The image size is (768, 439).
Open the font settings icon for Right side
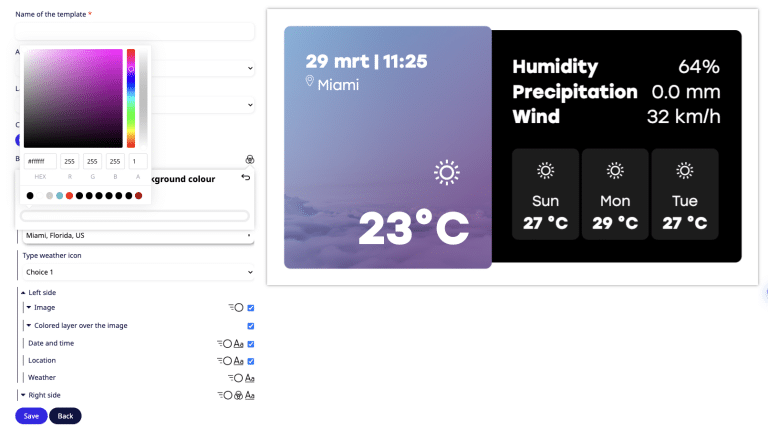tap(250, 395)
